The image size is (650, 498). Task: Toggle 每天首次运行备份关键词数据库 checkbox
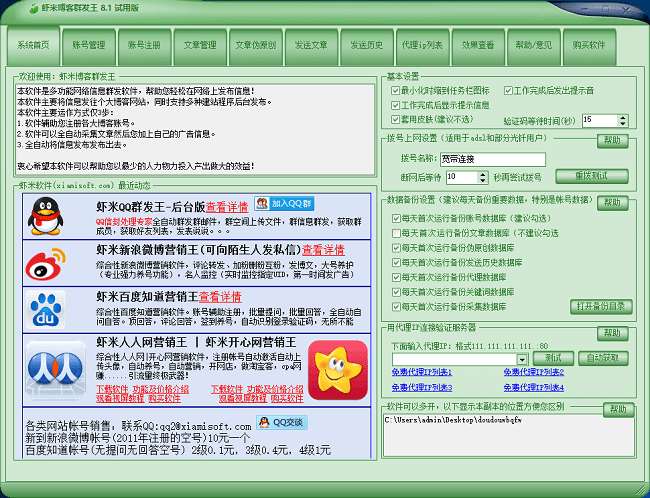coord(396,292)
